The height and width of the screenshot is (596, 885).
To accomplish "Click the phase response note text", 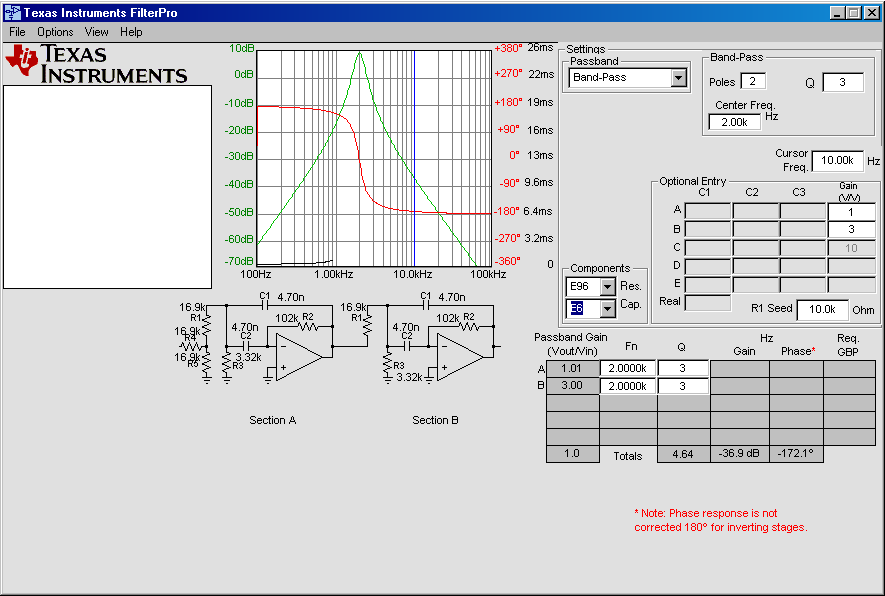I will click(x=721, y=520).
